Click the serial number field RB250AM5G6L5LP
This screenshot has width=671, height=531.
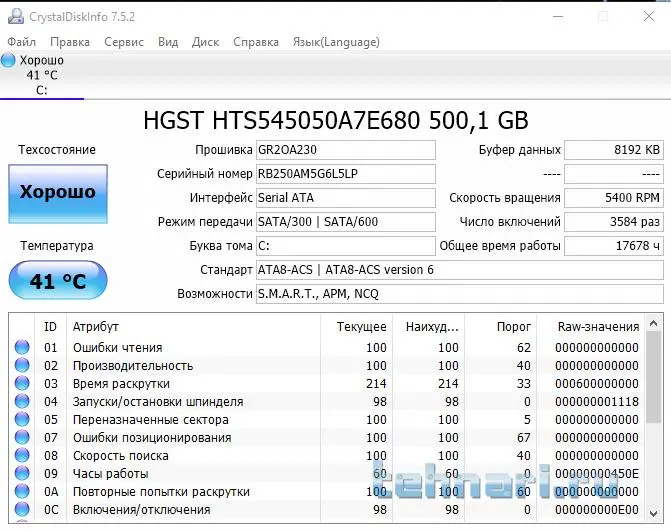tap(346, 174)
